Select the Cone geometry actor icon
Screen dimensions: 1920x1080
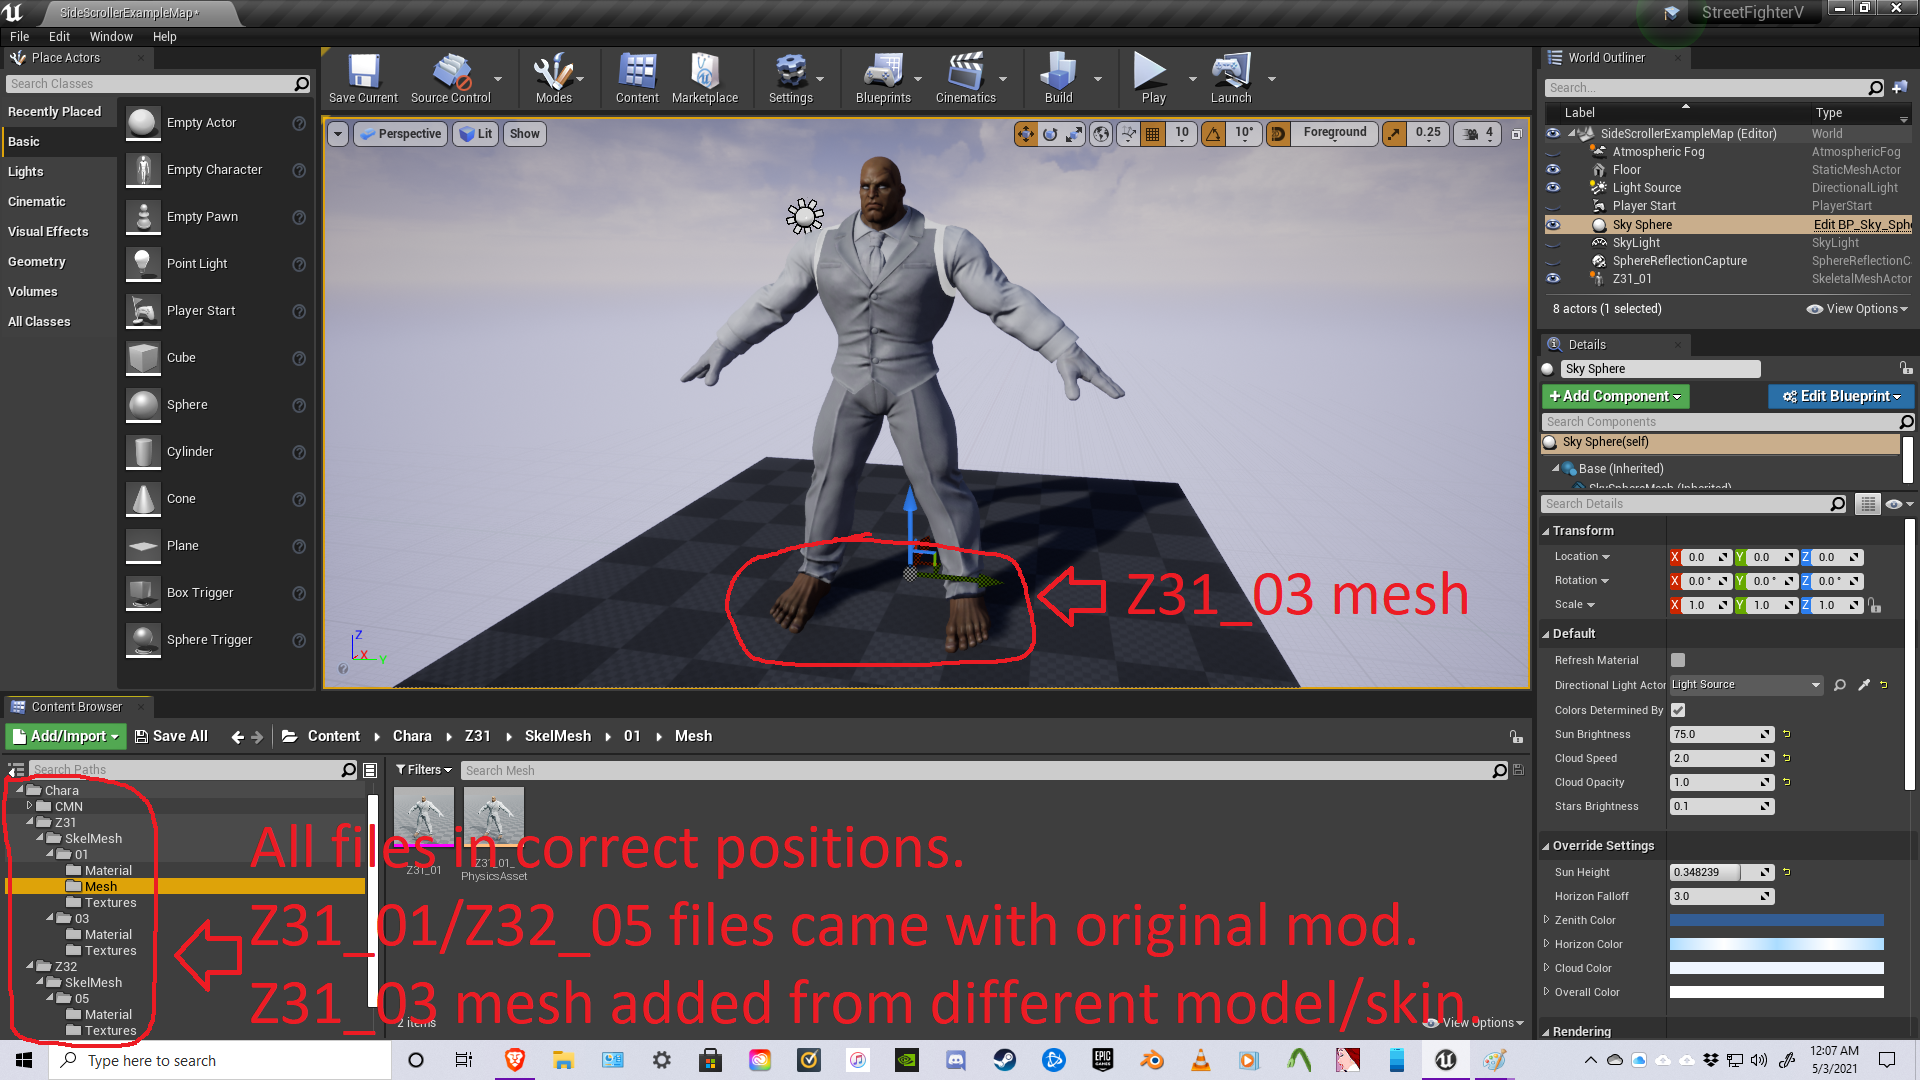coord(144,499)
